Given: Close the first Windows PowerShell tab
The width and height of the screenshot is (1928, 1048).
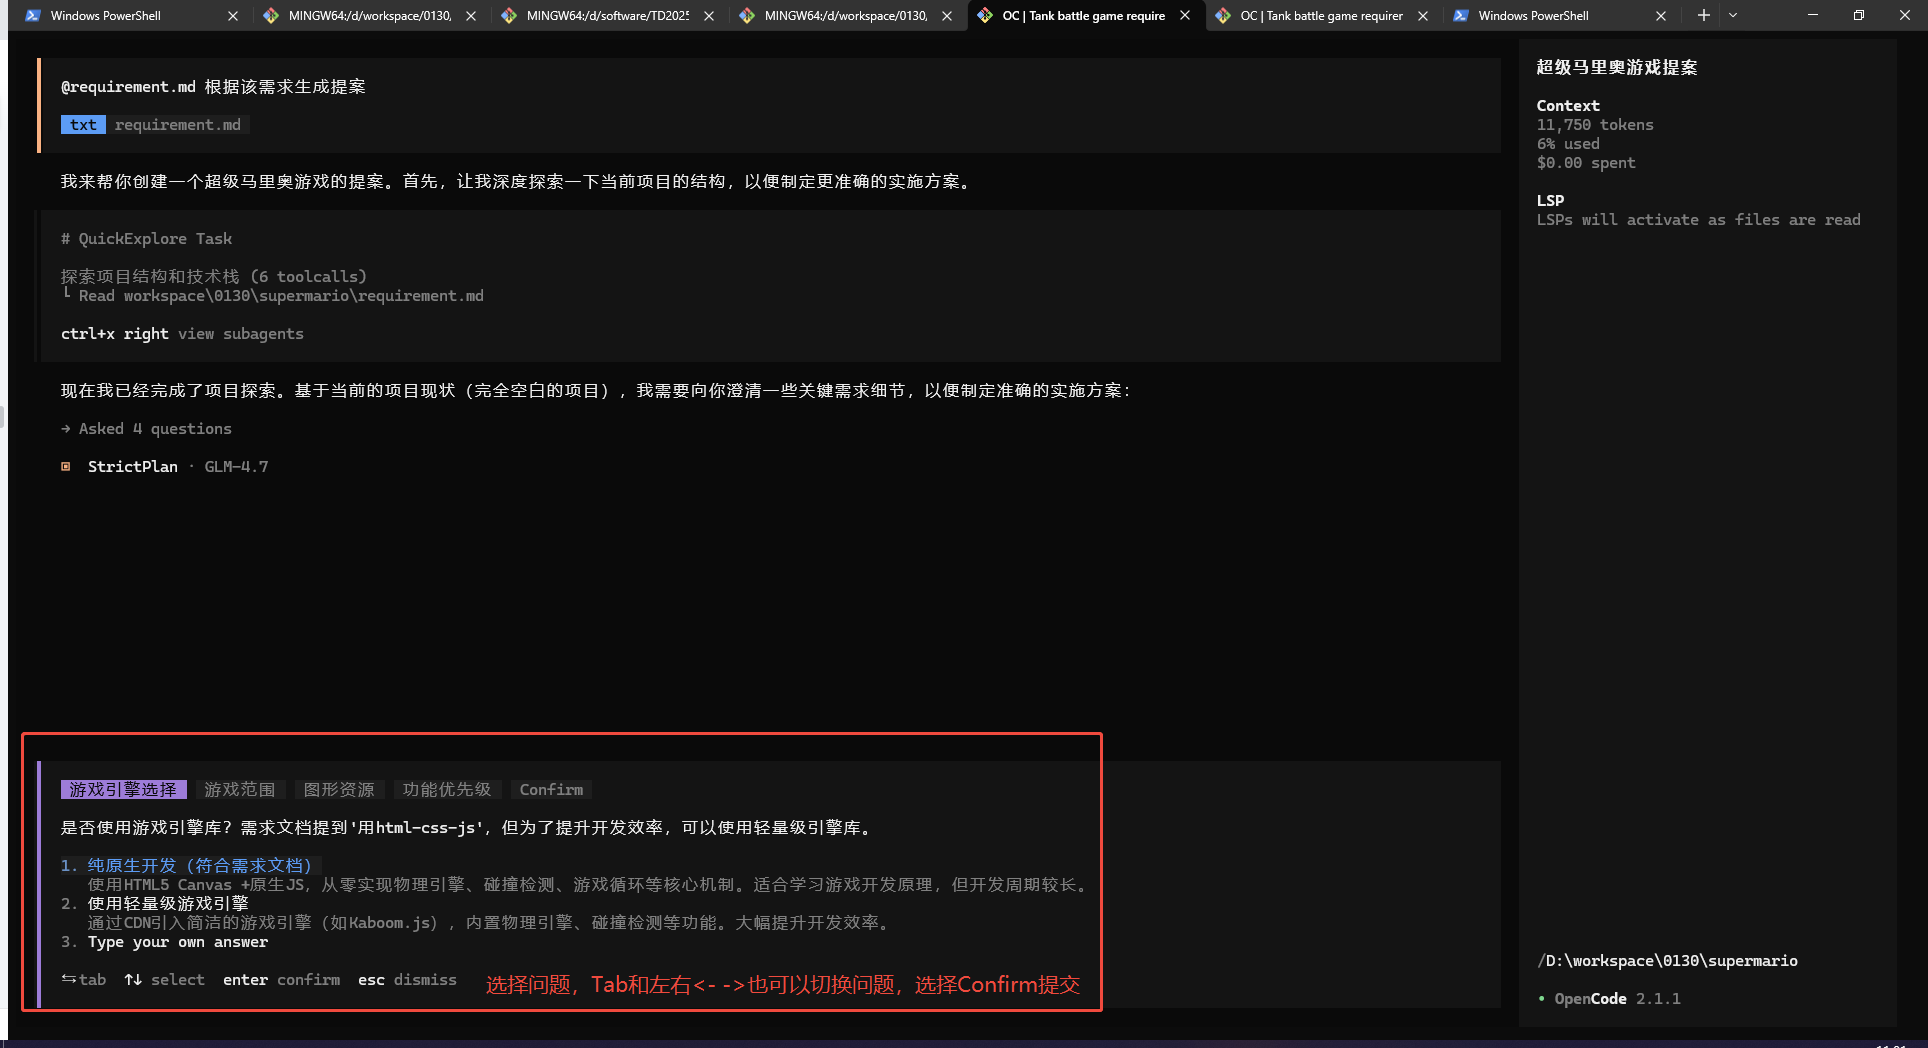Looking at the screenshot, I should click(233, 16).
